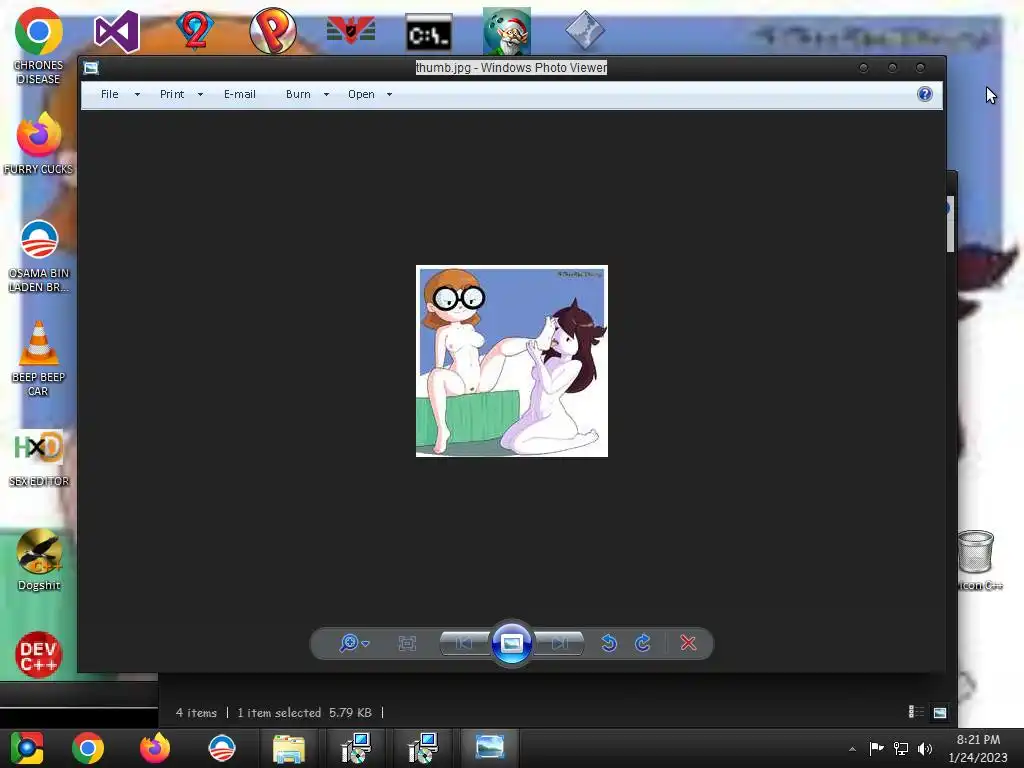Expand the File dropdown arrow
The image size is (1024, 768).
tap(137, 95)
